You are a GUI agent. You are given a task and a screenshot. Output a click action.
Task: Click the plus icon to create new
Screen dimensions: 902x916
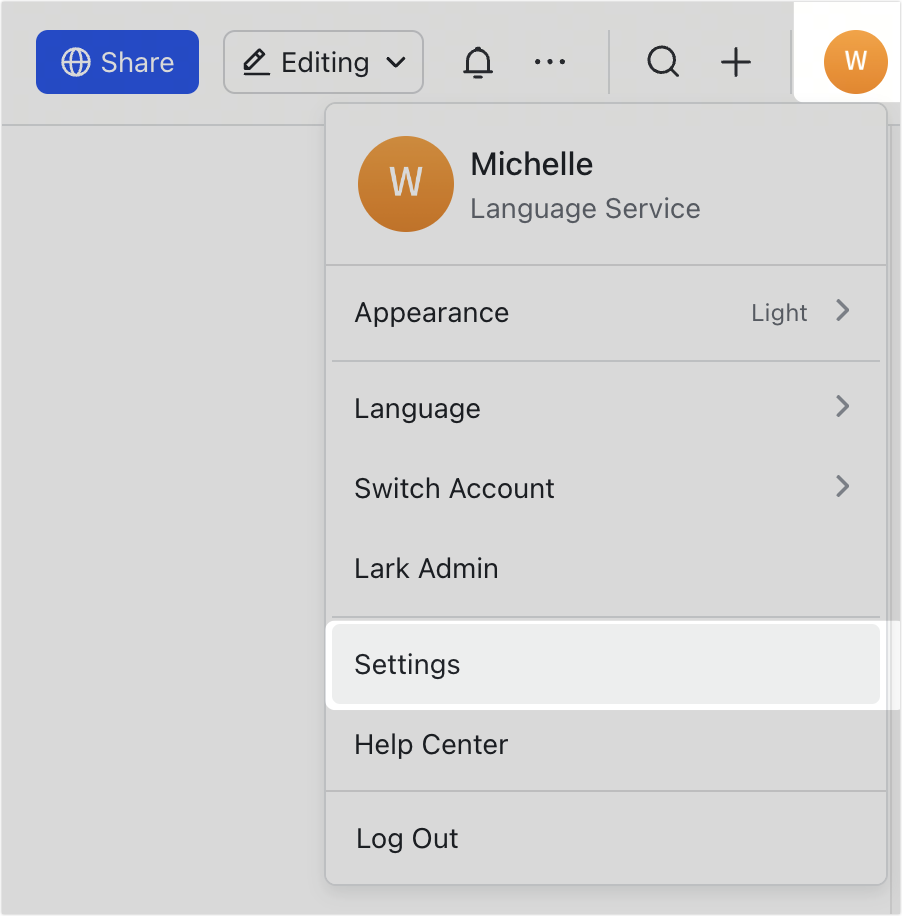pyautogui.click(x=736, y=62)
